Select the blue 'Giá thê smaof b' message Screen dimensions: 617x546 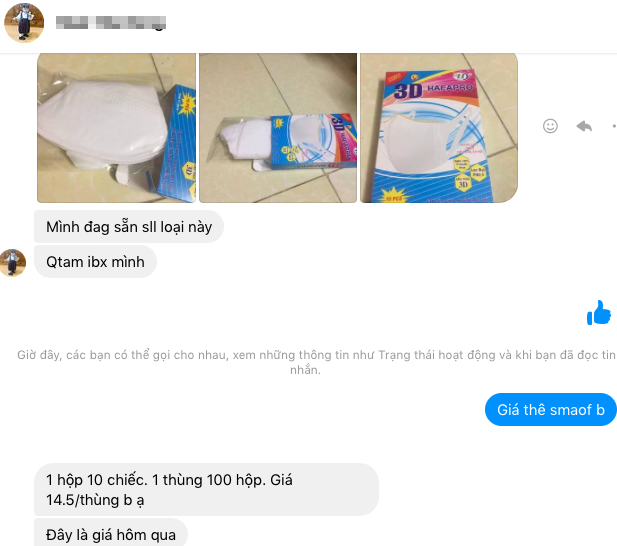550,410
